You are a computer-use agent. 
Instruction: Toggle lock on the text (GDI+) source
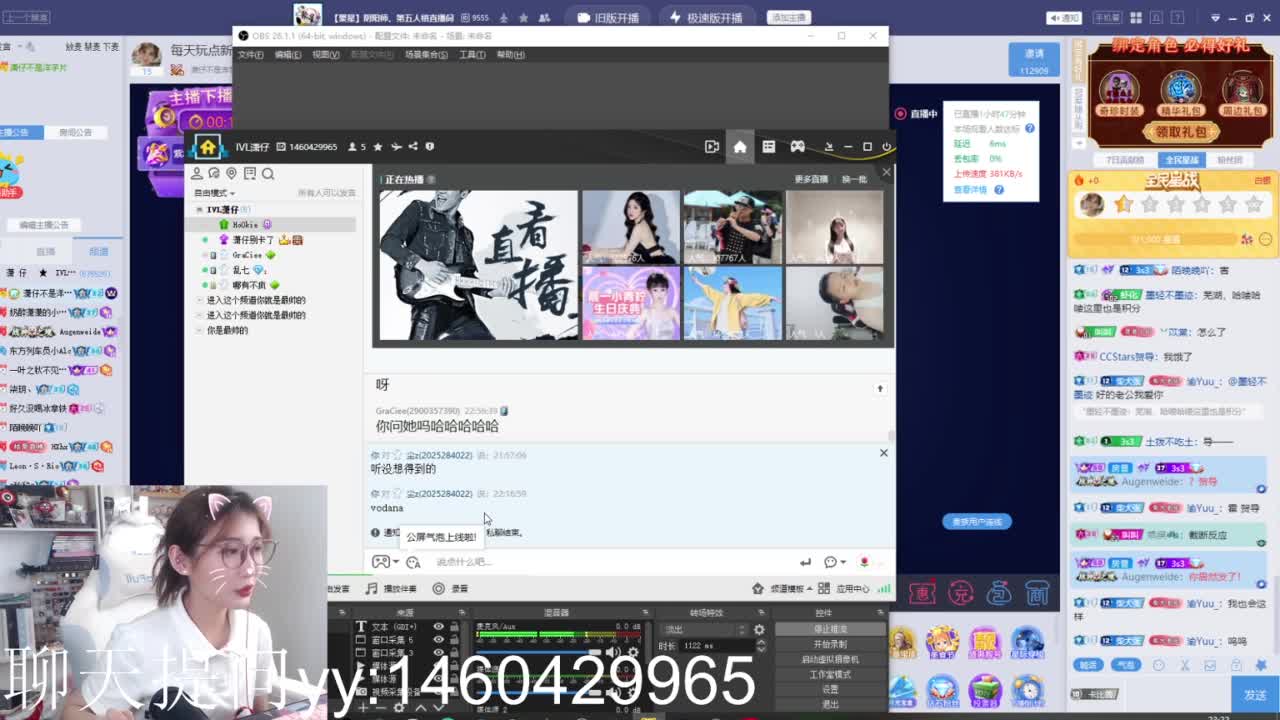pos(454,627)
